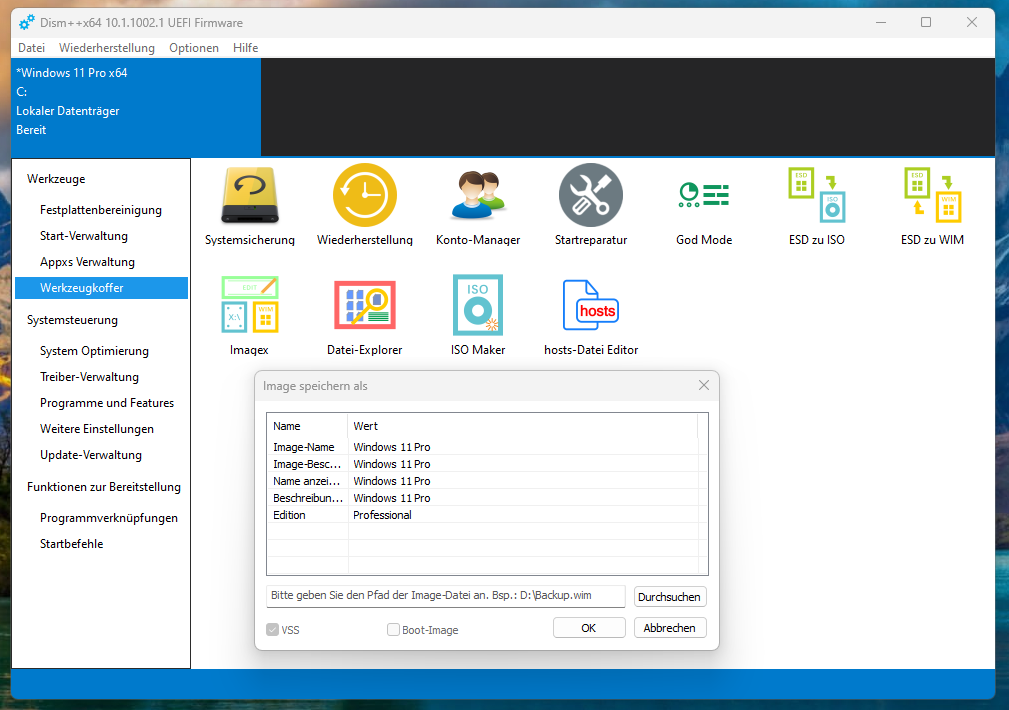Select Festplattenbereinigung in the sidebar
Screen dimensions: 1009x710
point(101,210)
